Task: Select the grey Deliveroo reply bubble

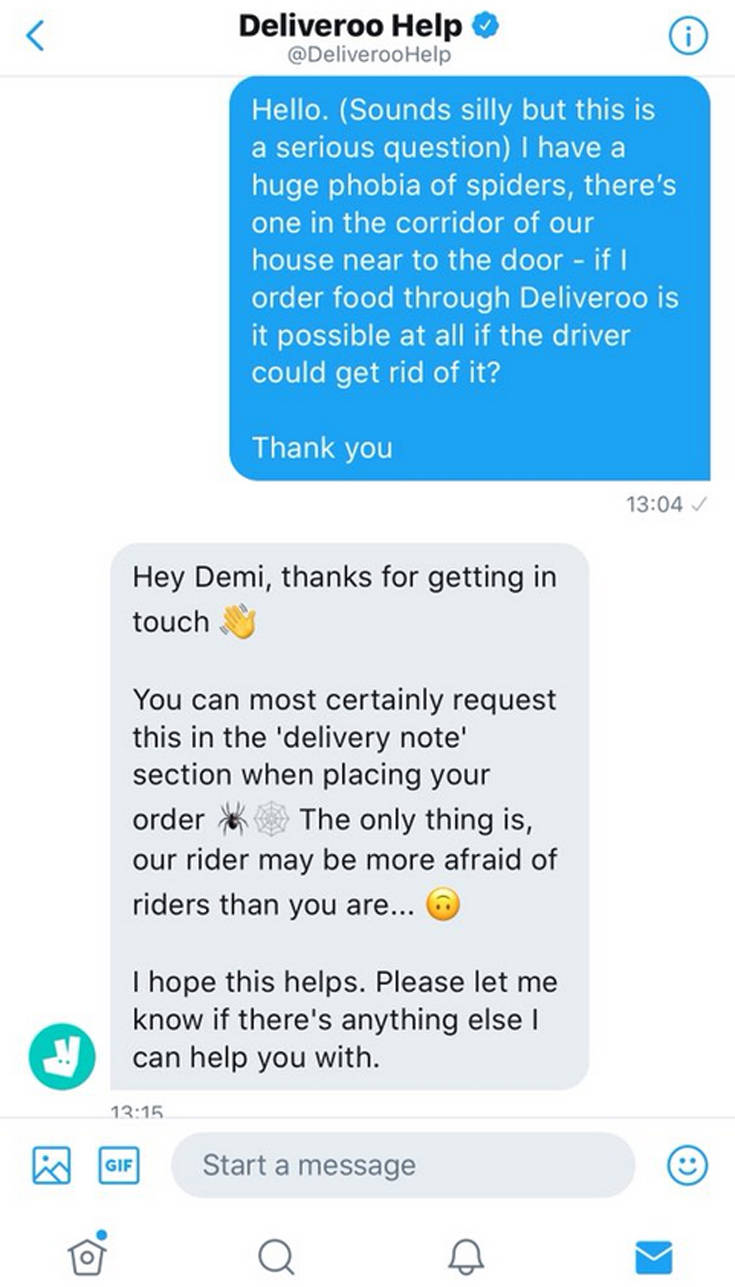Action: click(x=349, y=816)
